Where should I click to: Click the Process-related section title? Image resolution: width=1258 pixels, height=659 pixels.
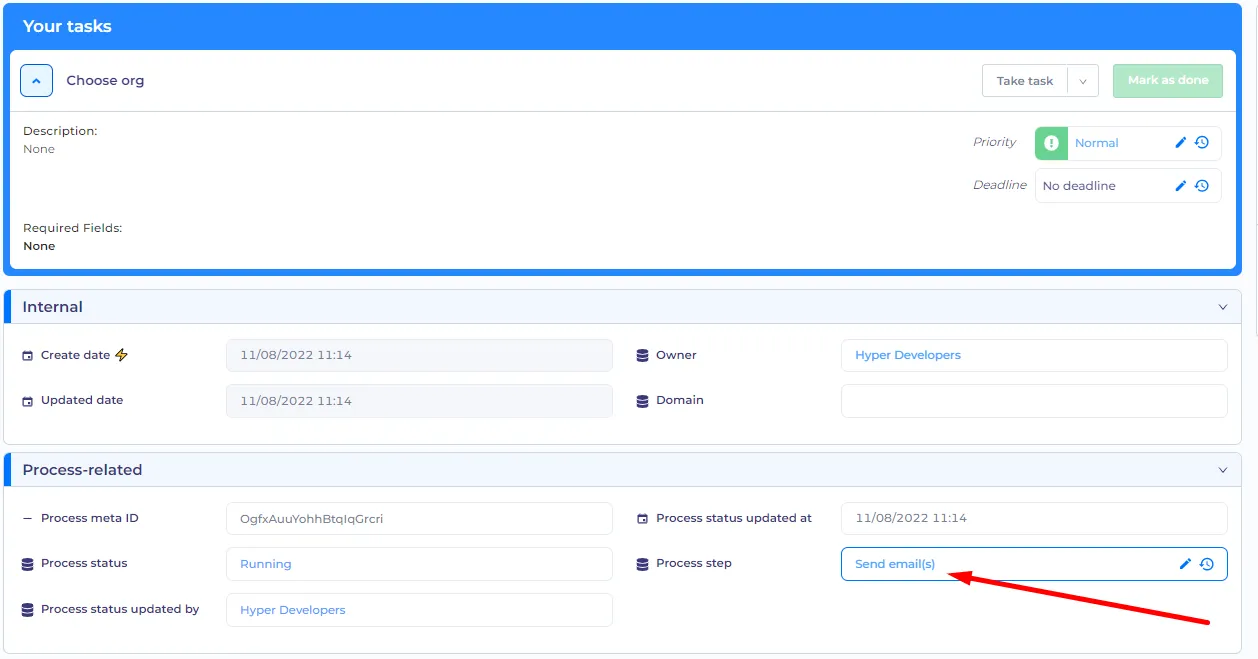[x=83, y=470]
